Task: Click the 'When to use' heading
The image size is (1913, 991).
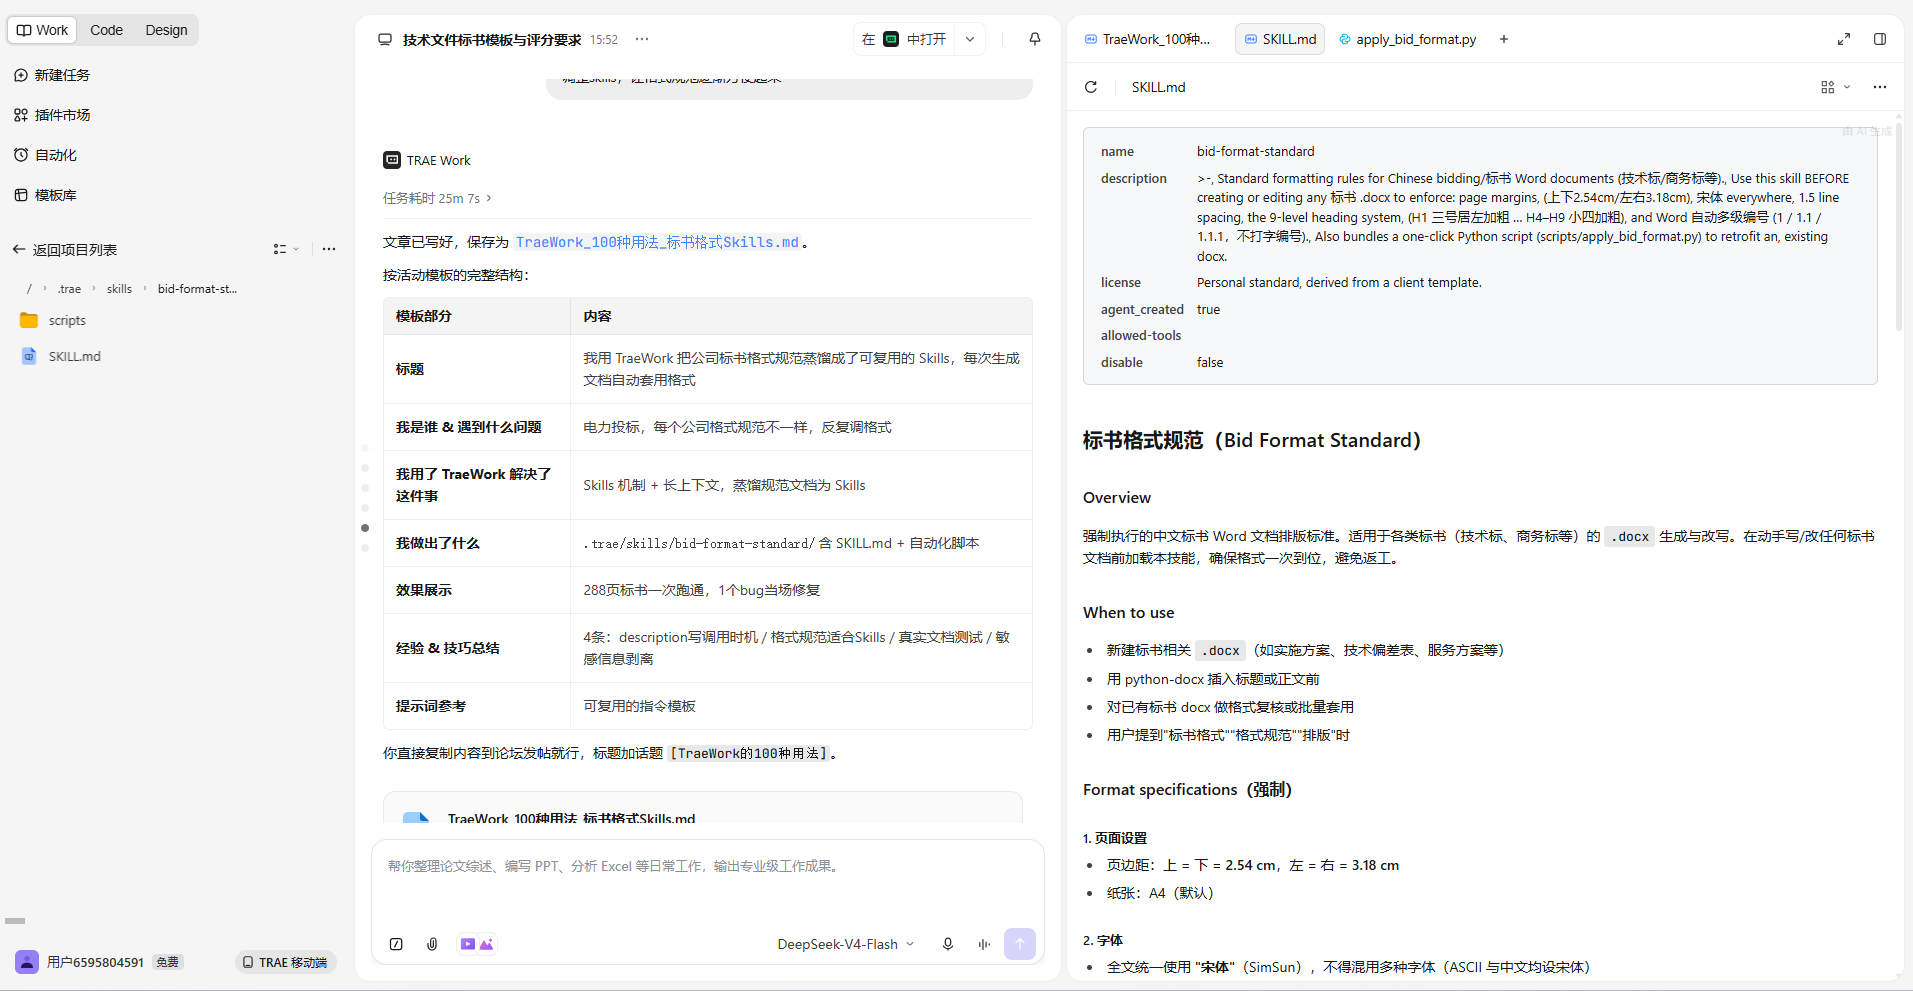Action: tap(1129, 612)
